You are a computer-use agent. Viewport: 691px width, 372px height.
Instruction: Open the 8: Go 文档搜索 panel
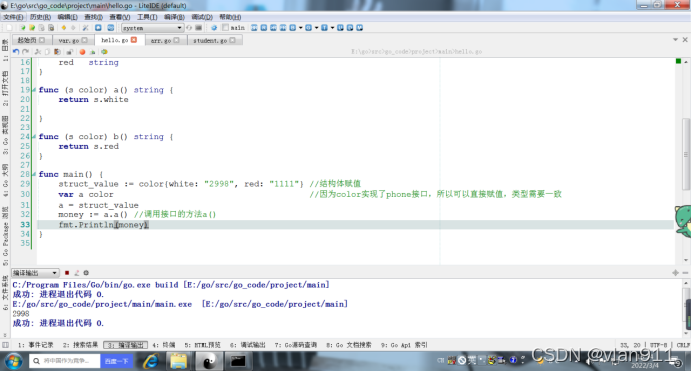349,345
